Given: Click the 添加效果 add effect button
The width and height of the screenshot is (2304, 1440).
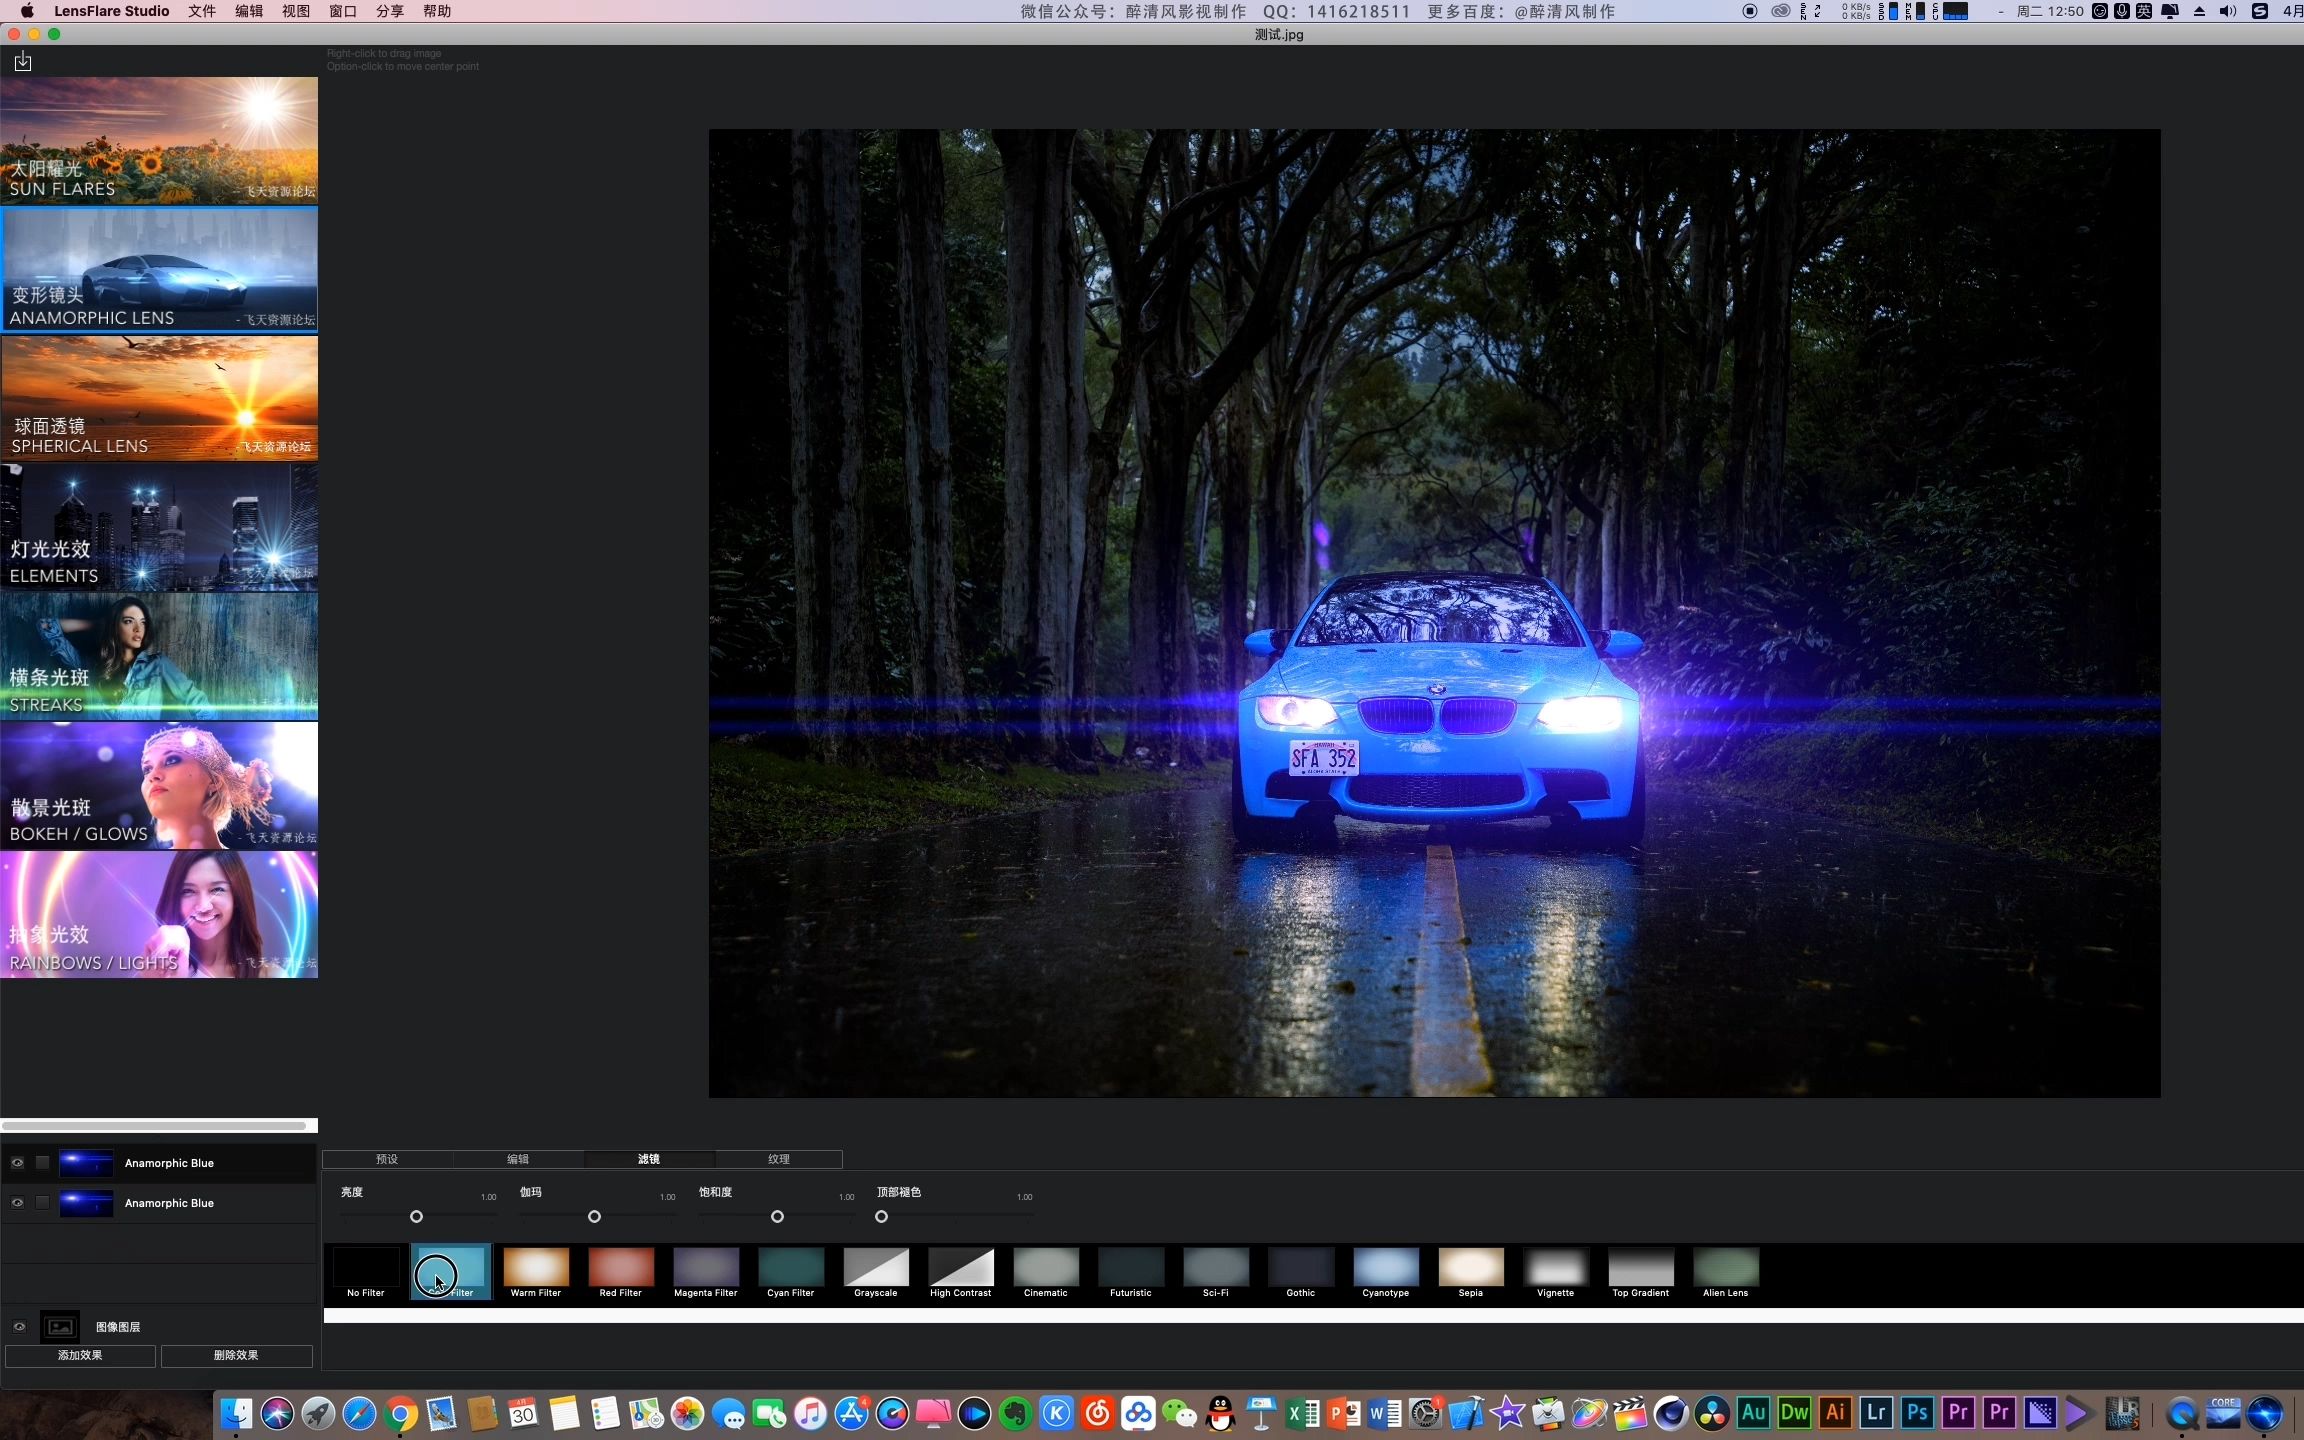Looking at the screenshot, I should pos(80,1356).
